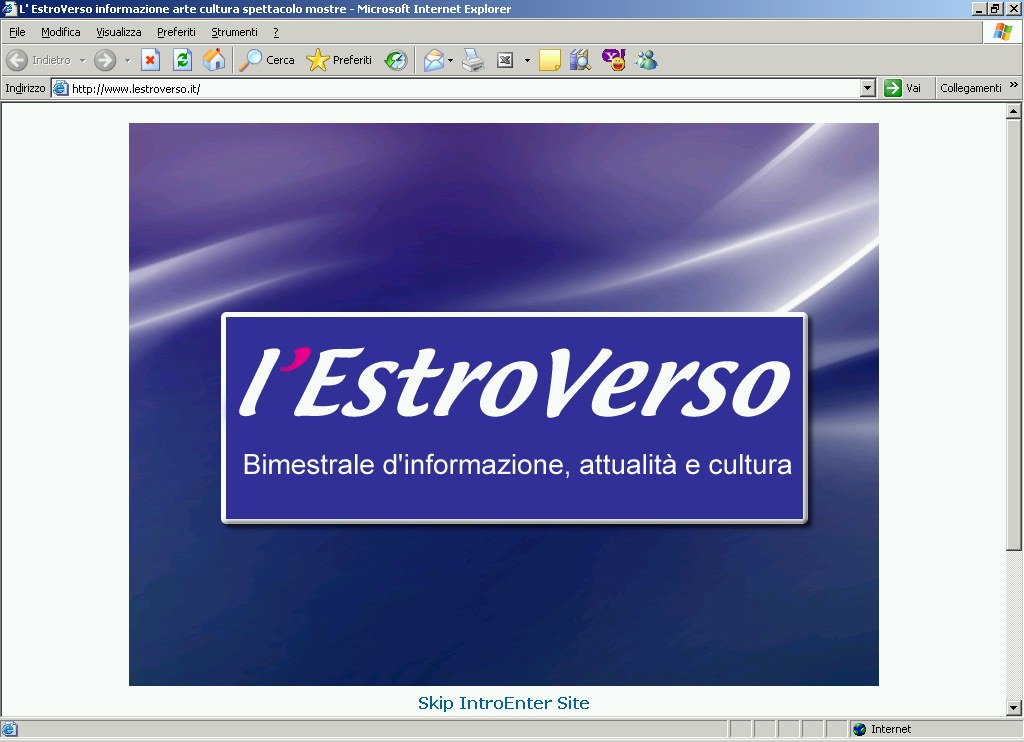Open the Collegamenti links bar
The width and height of the screenshot is (1024, 742).
pyautogui.click(x=970, y=88)
